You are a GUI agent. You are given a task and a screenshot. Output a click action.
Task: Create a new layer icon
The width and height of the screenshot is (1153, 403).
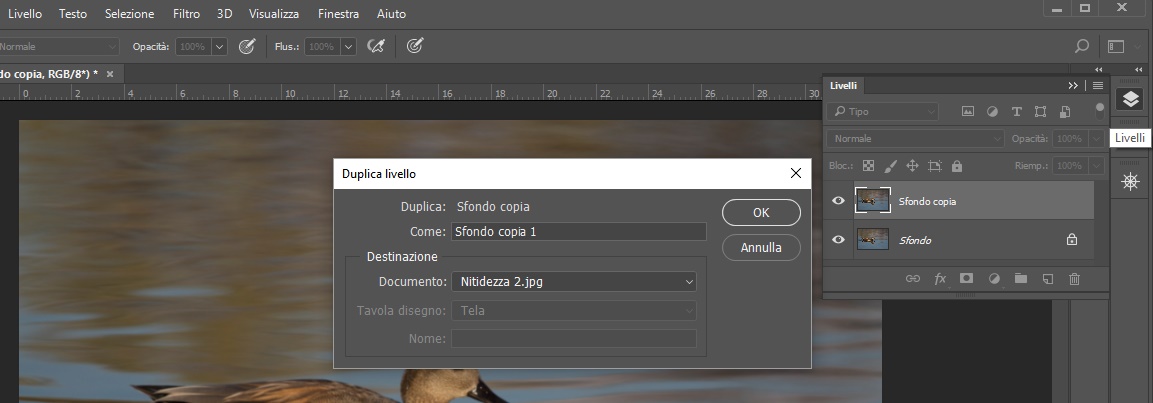[x=1048, y=279]
